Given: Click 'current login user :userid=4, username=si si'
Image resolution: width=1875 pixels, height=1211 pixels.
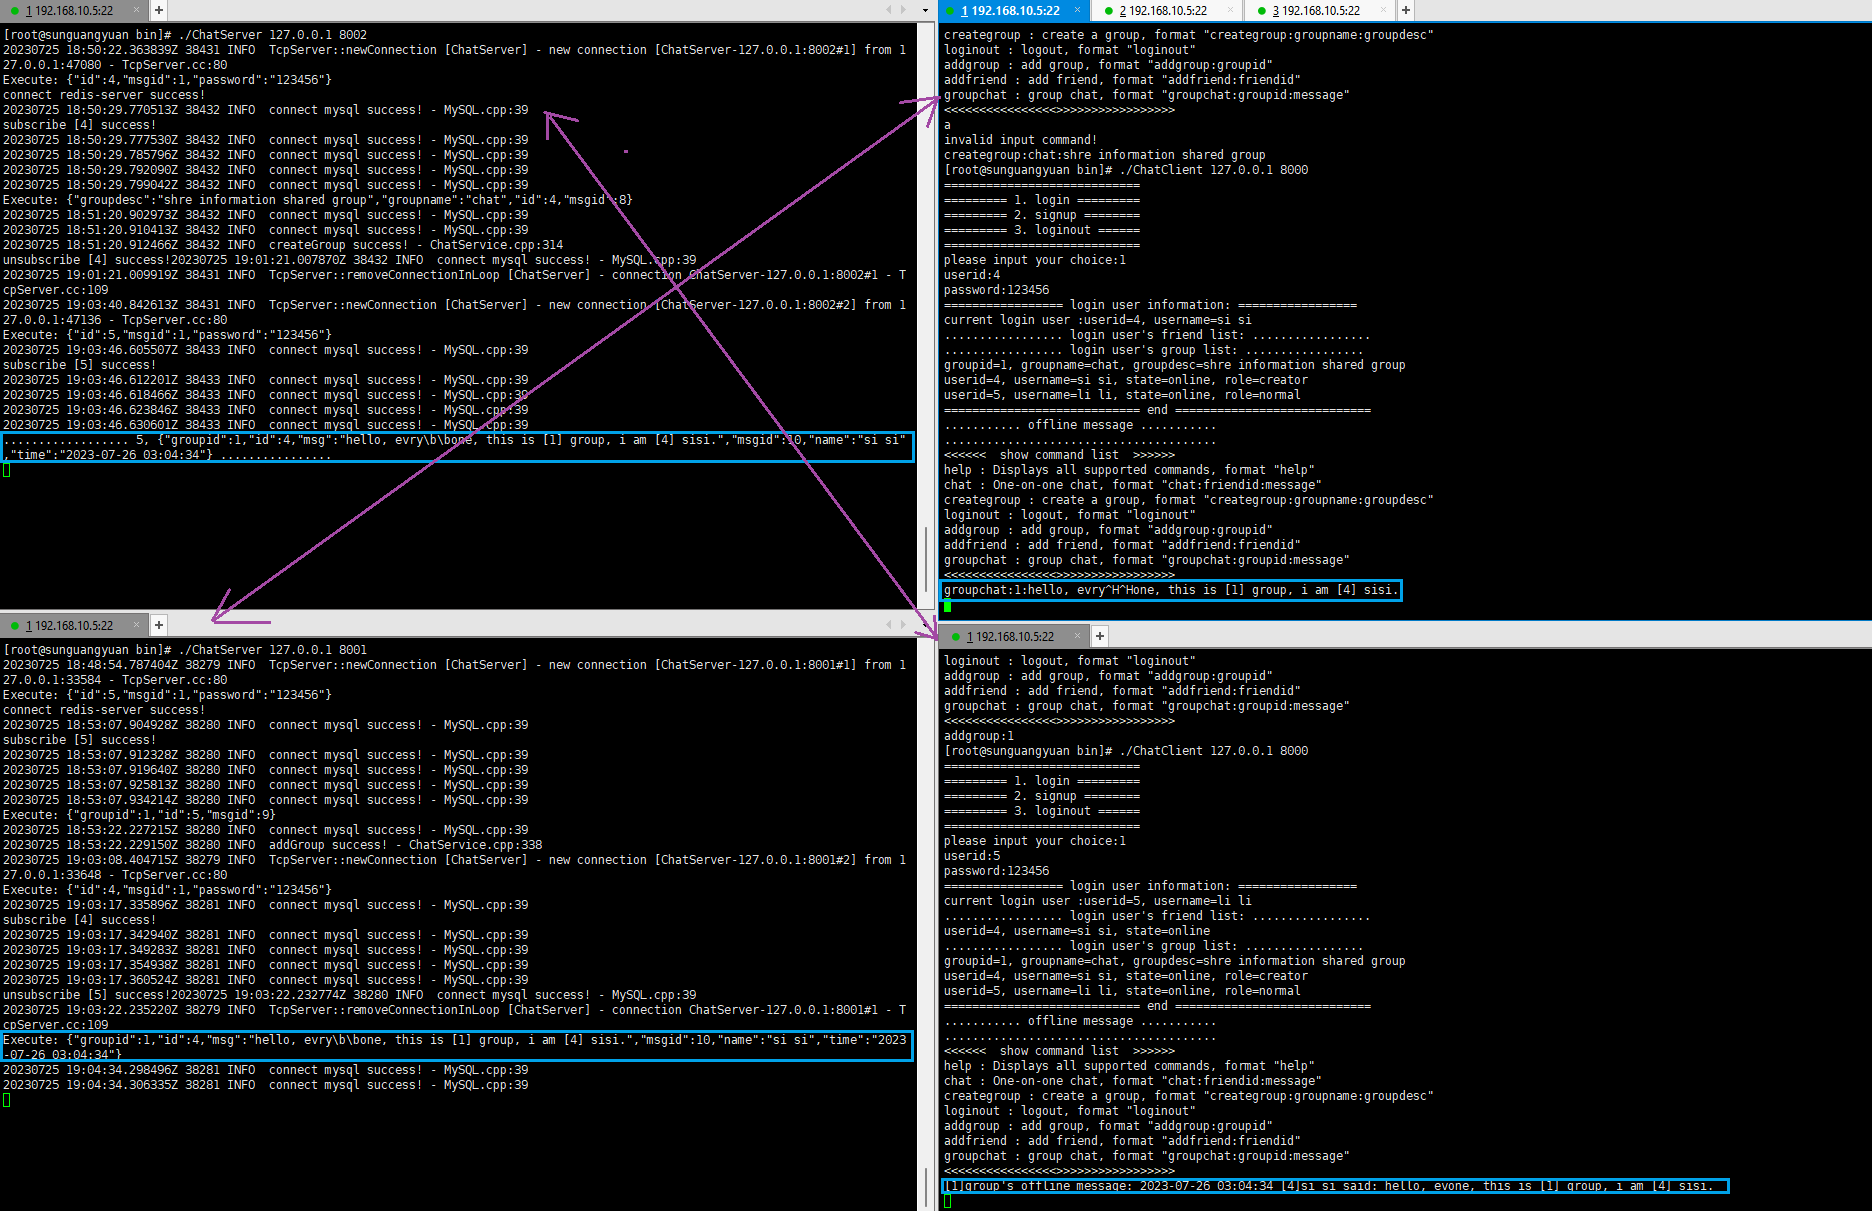Looking at the screenshot, I should [x=1098, y=320].
